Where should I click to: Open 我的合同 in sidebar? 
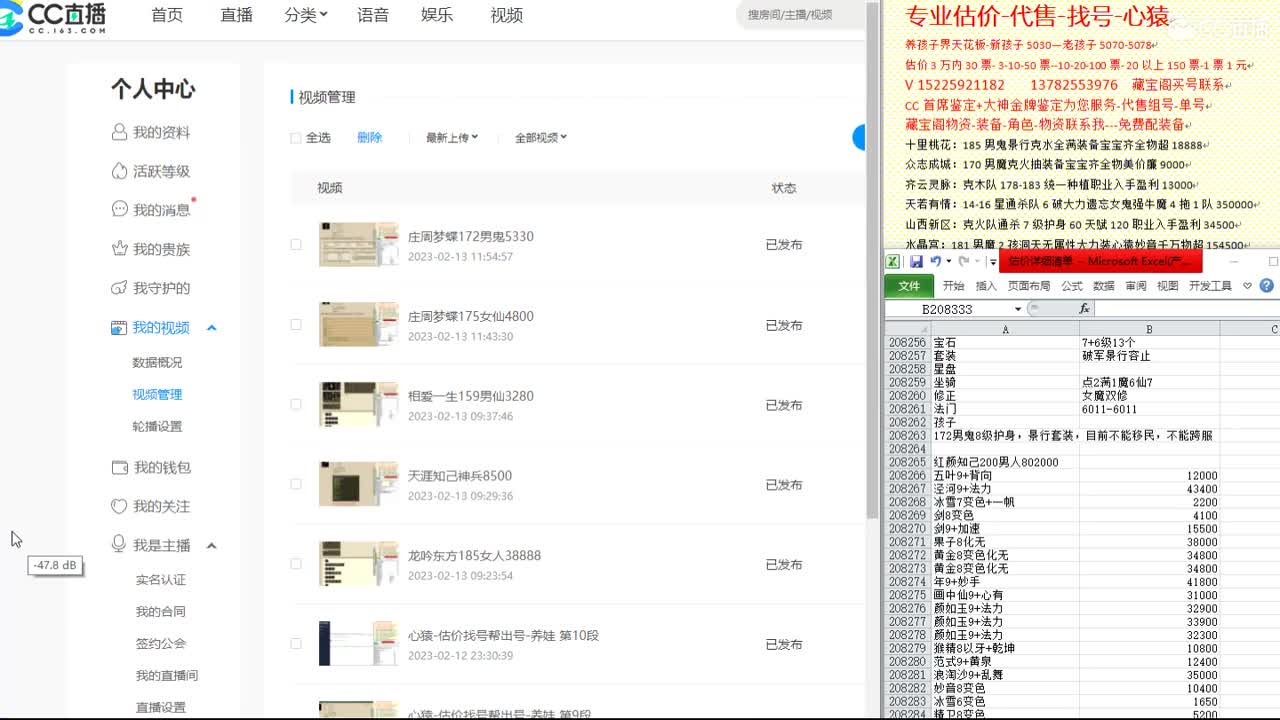coord(161,611)
